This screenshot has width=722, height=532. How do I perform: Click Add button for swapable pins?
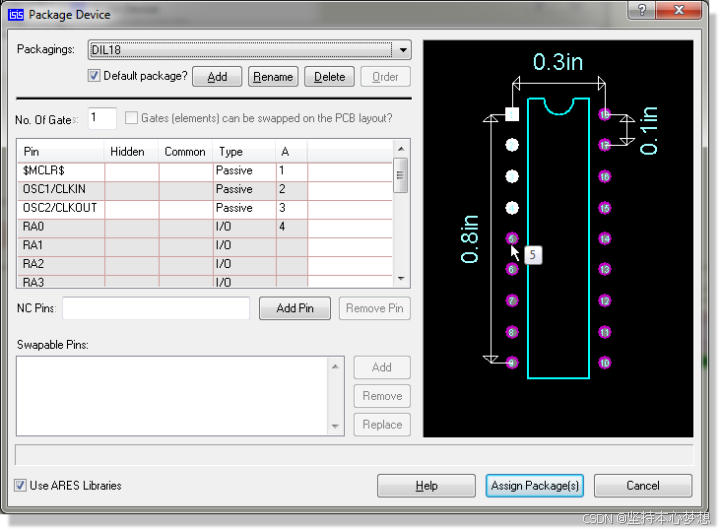coord(382,368)
